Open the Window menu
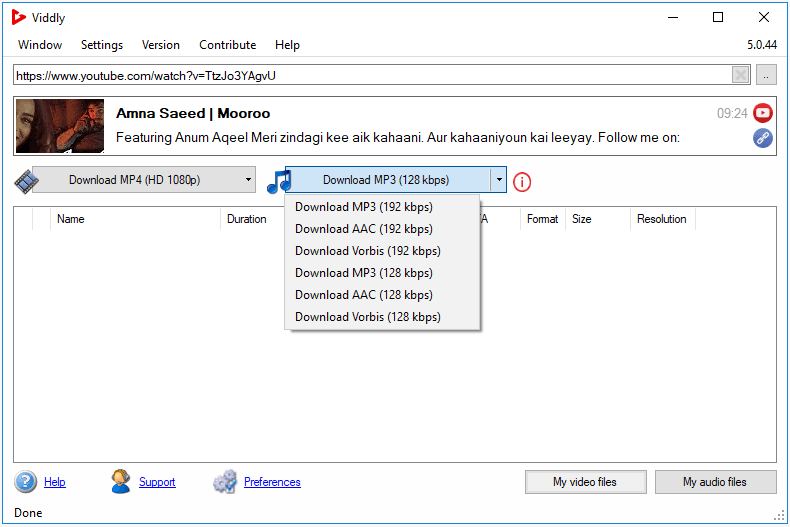Screen dimensions: 790x527 (x=40, y=45)
